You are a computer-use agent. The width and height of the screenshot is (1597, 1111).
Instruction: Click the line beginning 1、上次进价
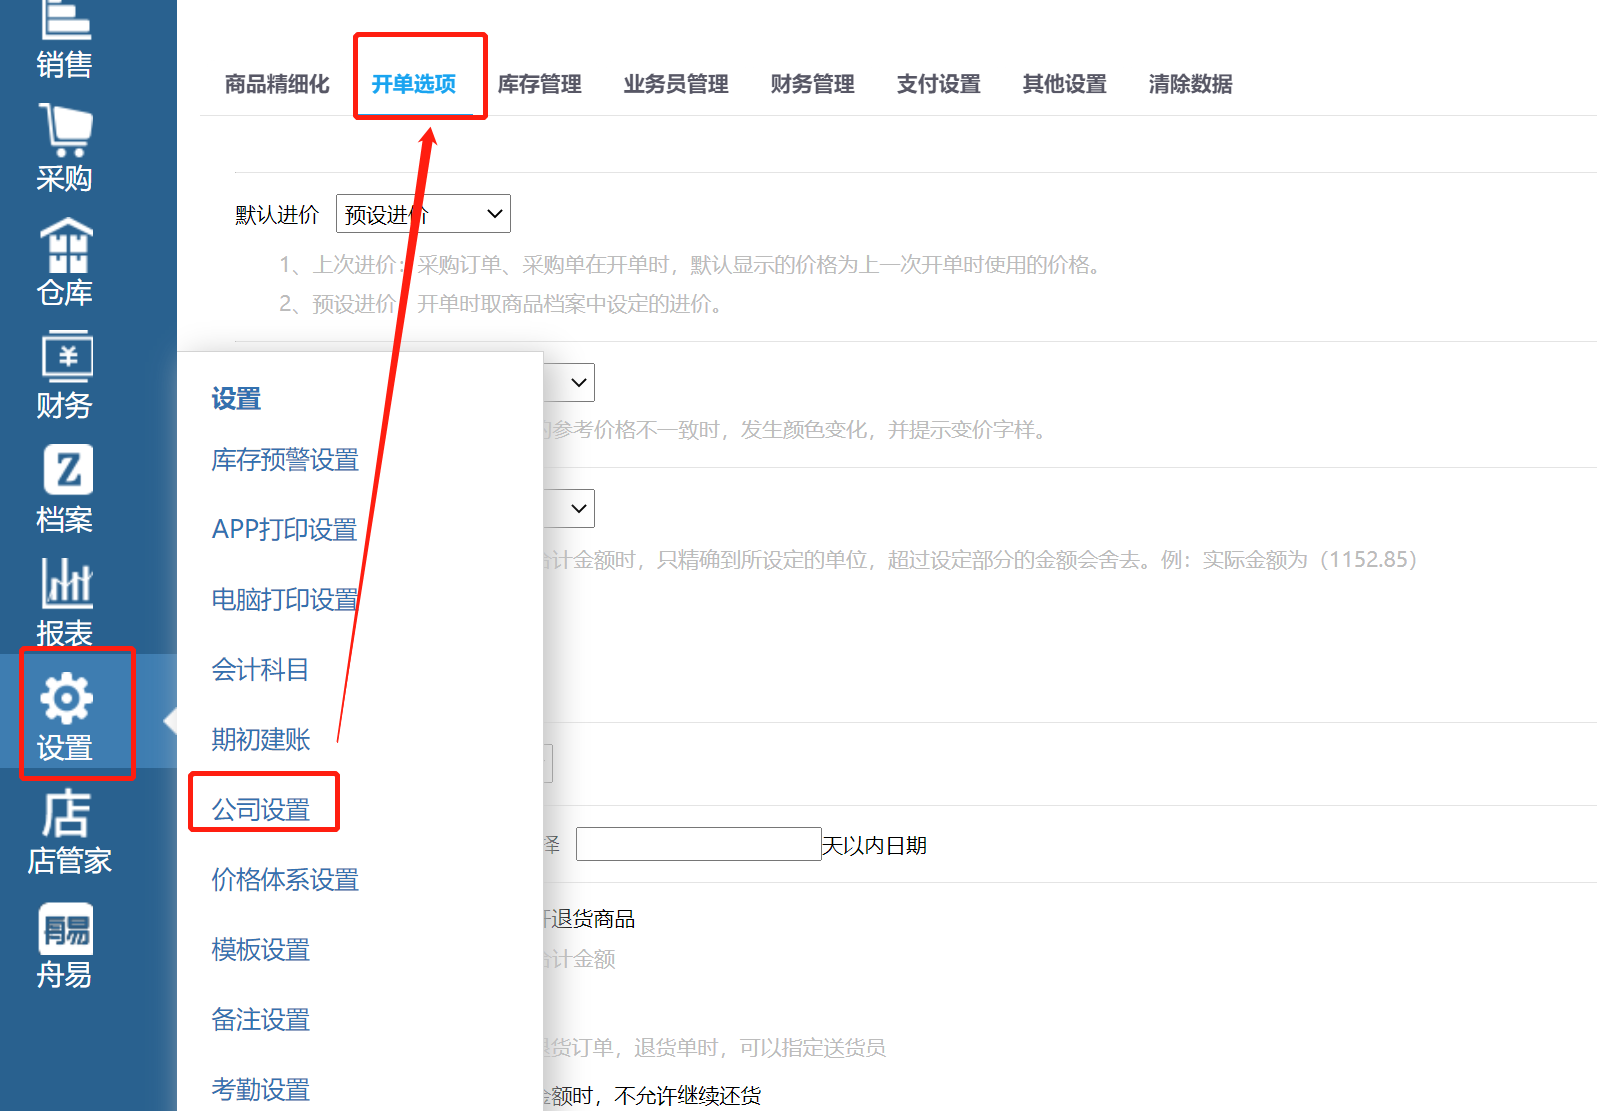[x=690, y=265]
